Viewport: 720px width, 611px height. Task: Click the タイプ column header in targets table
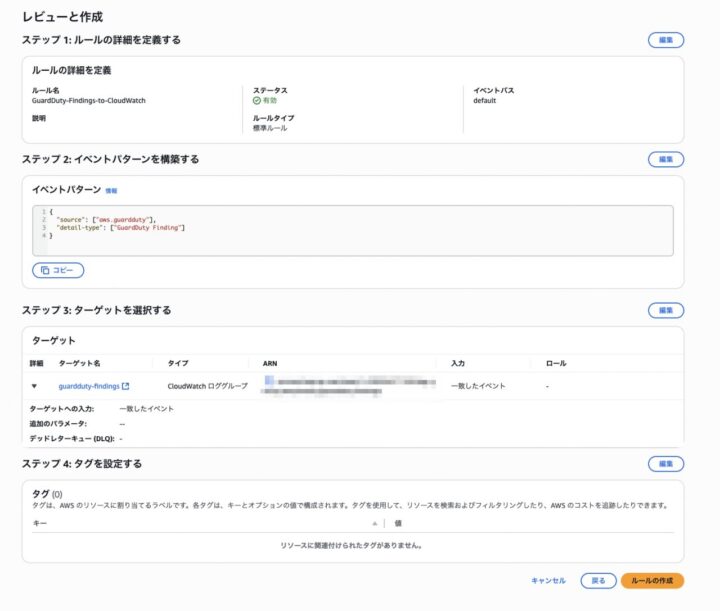pos(178,363)
